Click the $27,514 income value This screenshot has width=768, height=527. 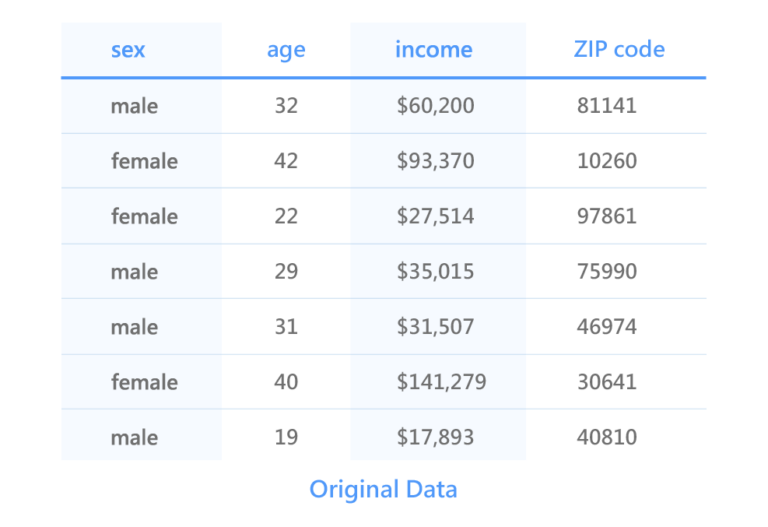coord(435,216)
